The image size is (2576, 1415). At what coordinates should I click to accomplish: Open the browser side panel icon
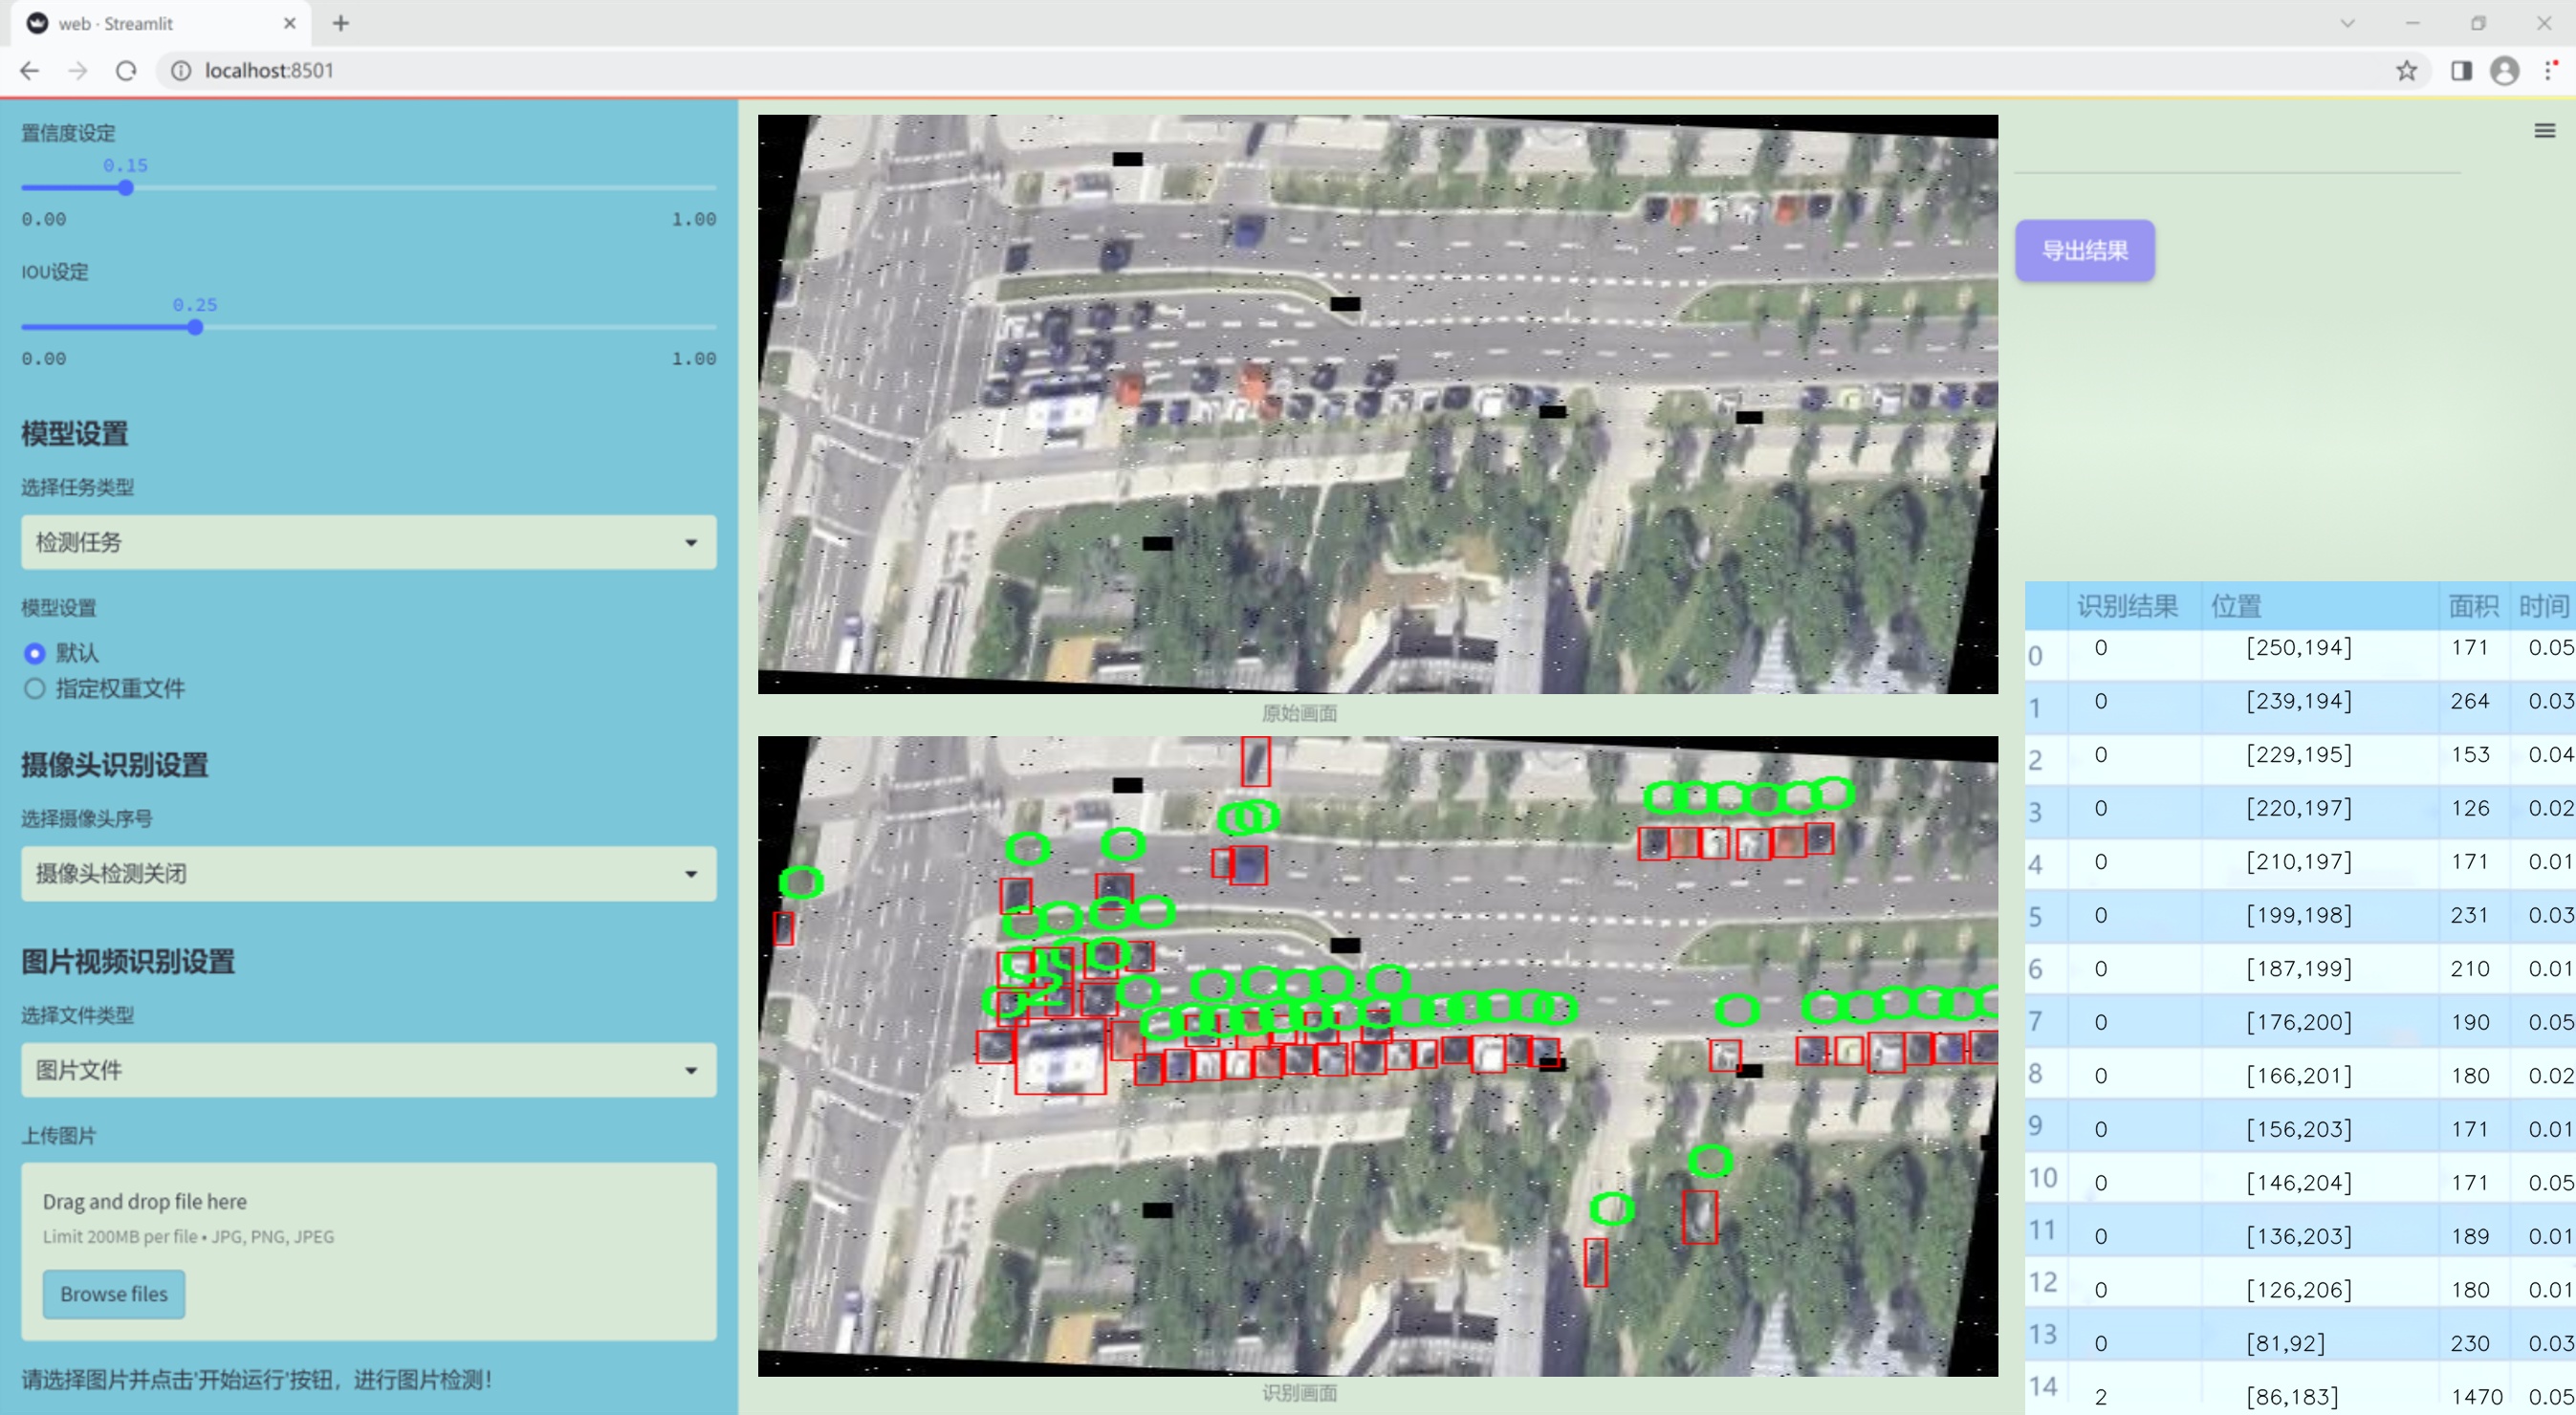pos(2461,71)
